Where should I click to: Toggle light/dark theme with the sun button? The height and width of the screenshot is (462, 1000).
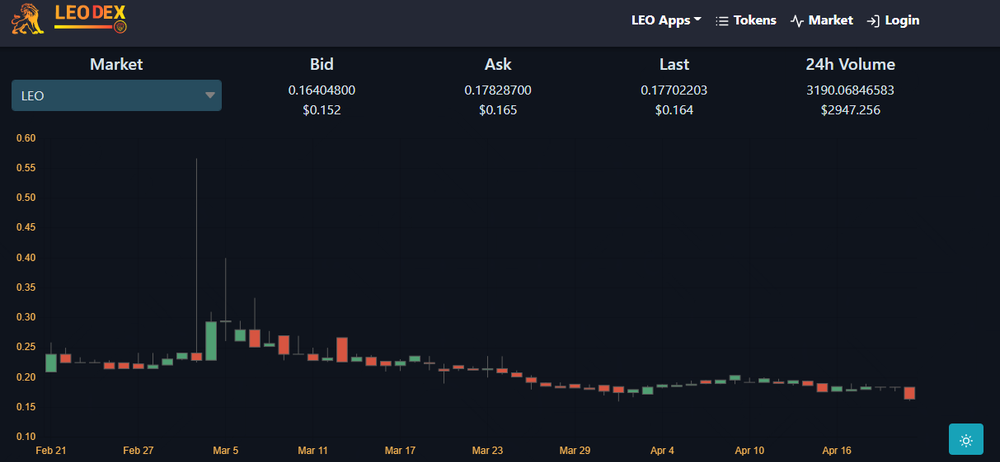point(966,440)
